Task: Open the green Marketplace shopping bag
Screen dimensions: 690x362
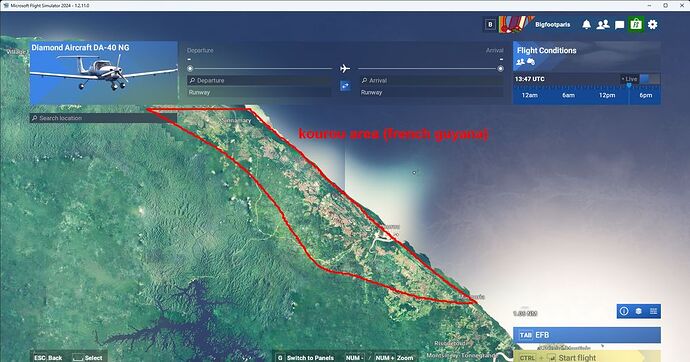Action: 636,24
